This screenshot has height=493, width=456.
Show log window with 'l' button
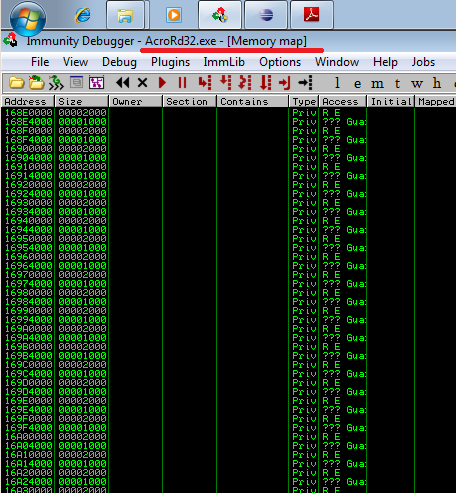tap(337, 83)
